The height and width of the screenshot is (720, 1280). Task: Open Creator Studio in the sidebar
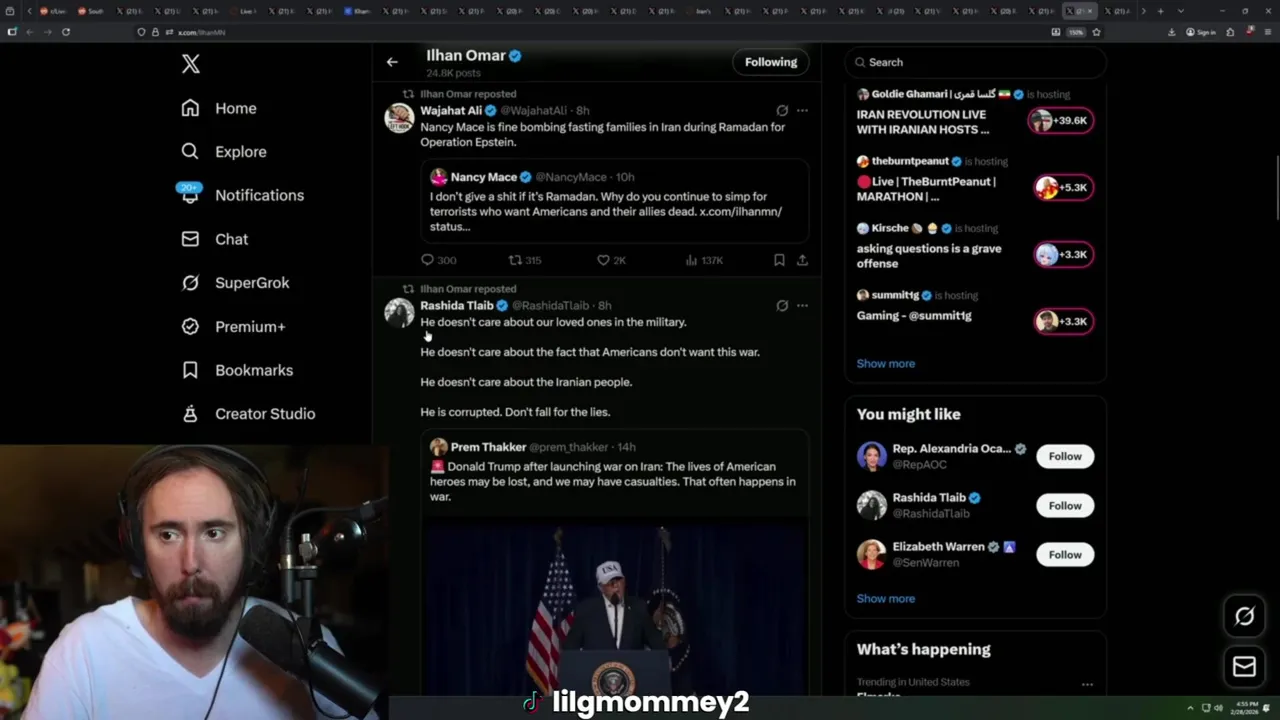[248, 413]
